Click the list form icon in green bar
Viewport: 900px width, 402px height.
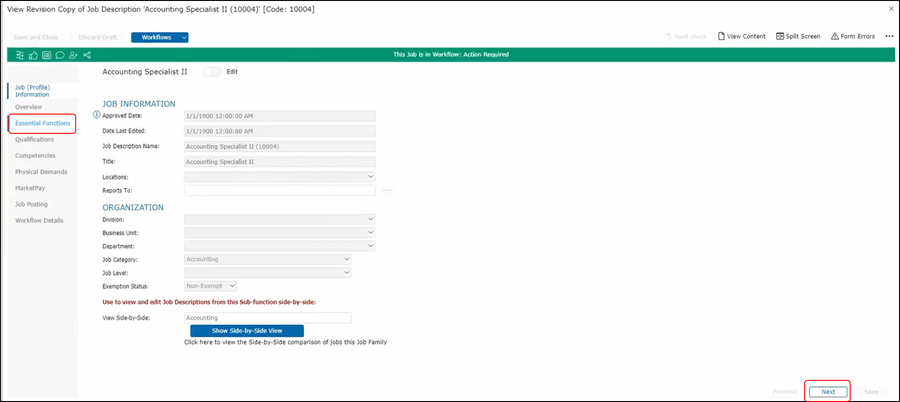(x=47, y=55)
